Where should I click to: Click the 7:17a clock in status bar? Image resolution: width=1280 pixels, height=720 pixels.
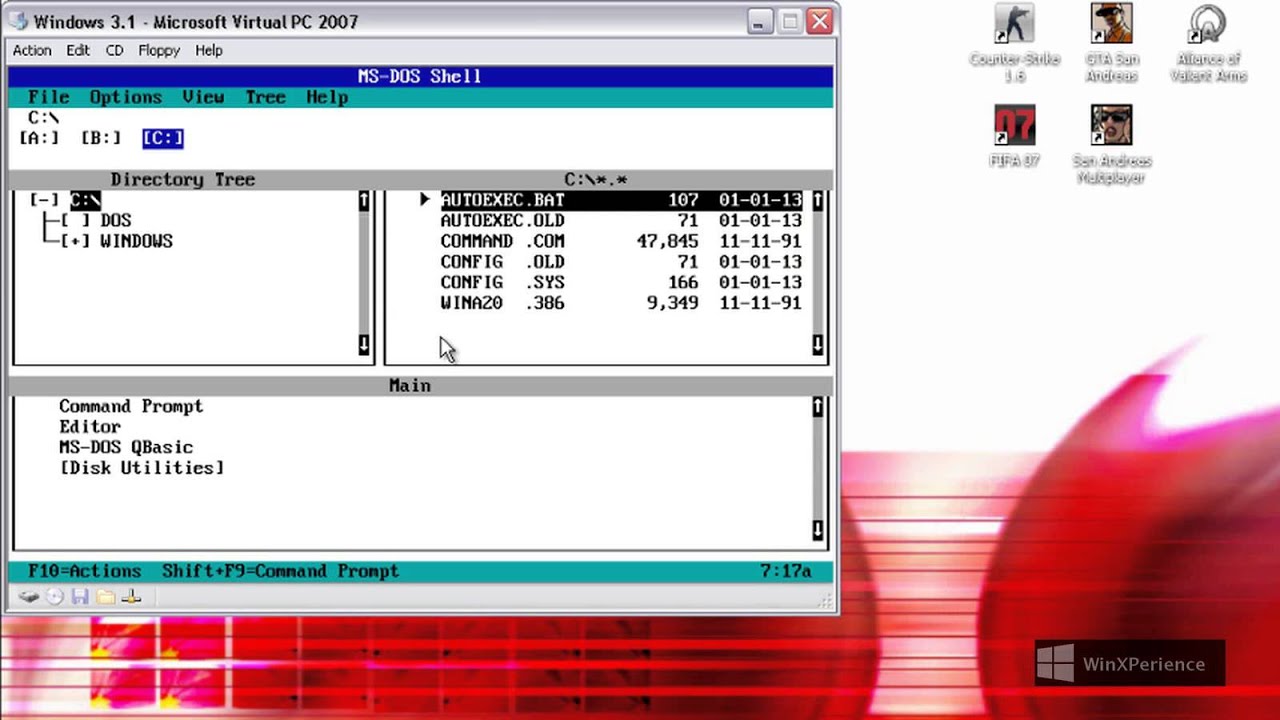[x=785, y=571]
